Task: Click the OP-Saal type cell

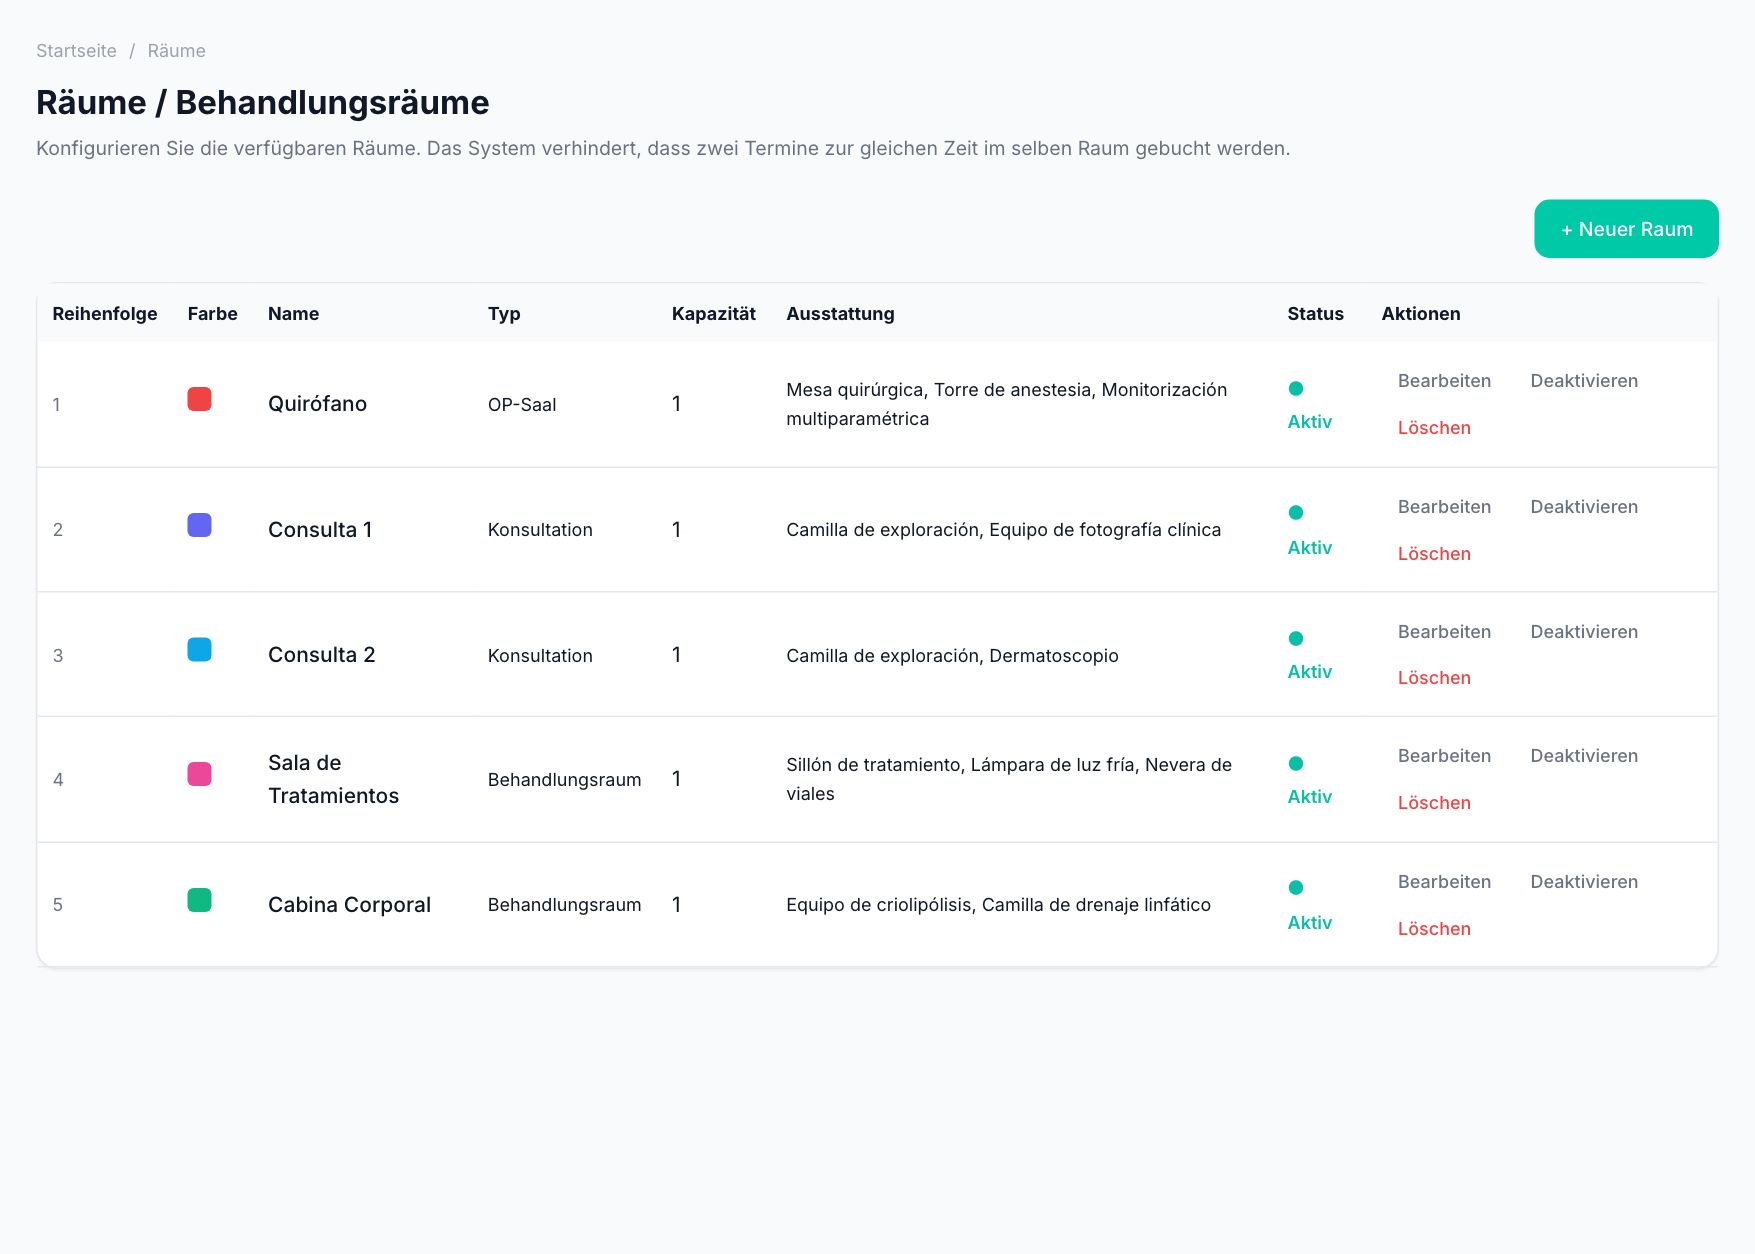Action: coord(522,405)
